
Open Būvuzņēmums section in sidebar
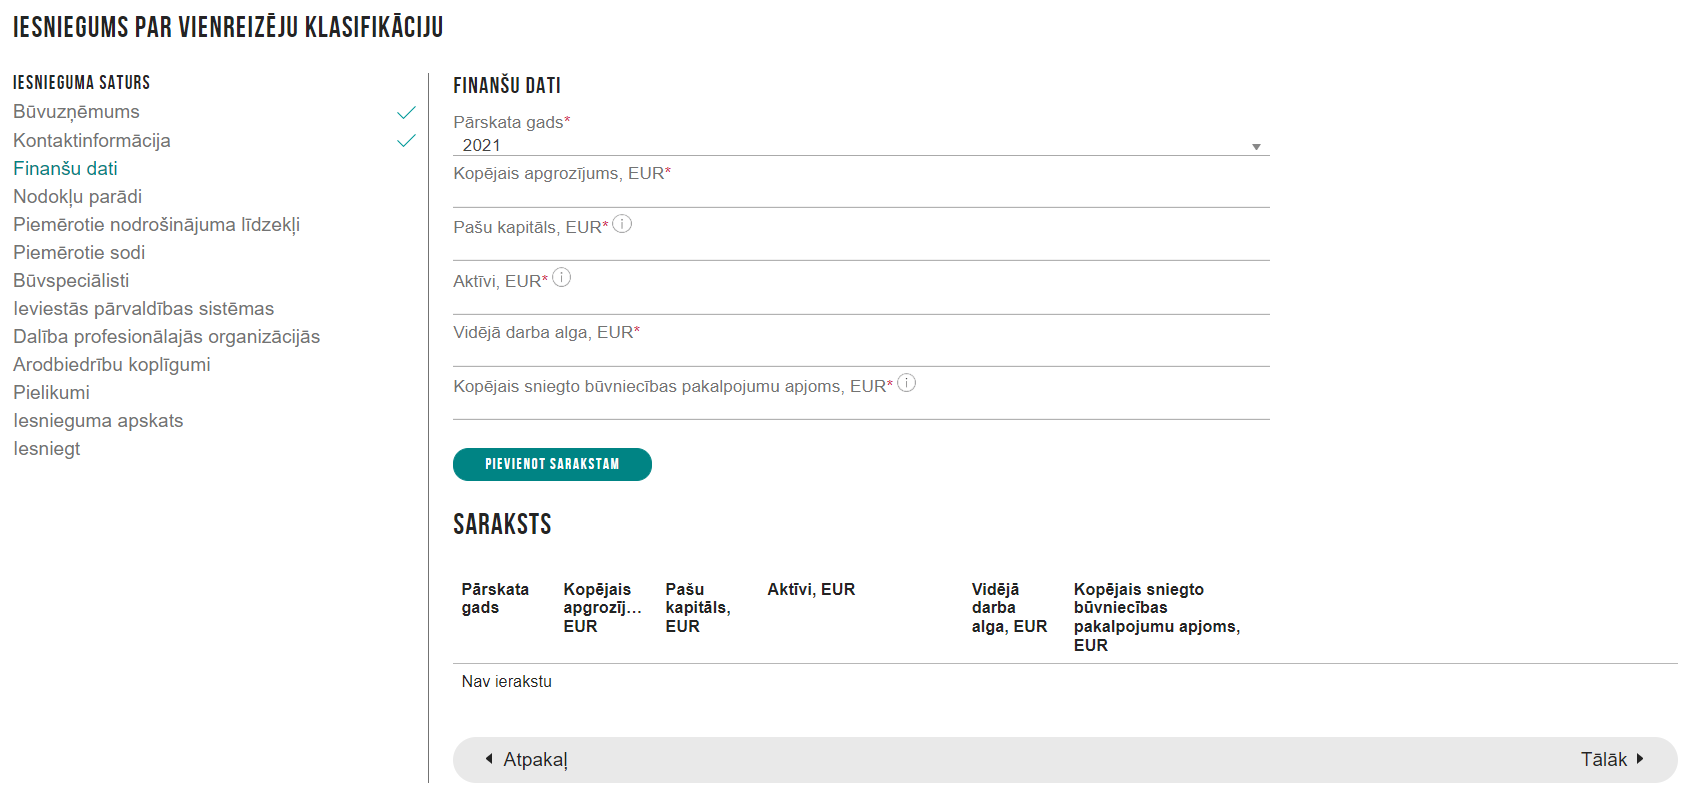point(76,112)
